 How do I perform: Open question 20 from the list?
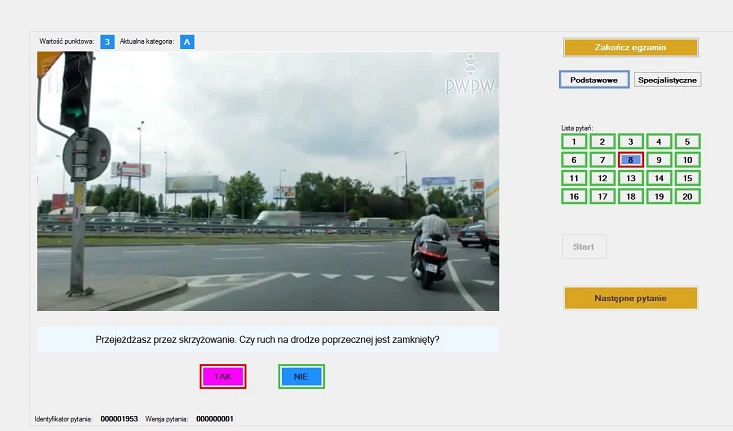coord(688,197)
